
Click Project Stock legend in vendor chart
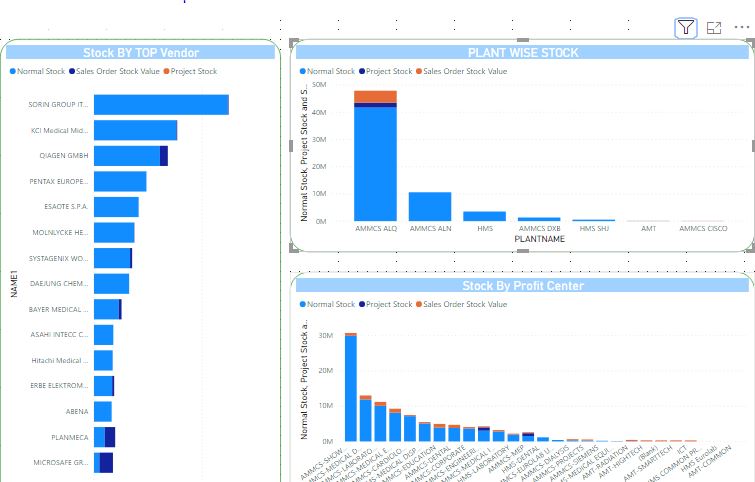(191, 71)
